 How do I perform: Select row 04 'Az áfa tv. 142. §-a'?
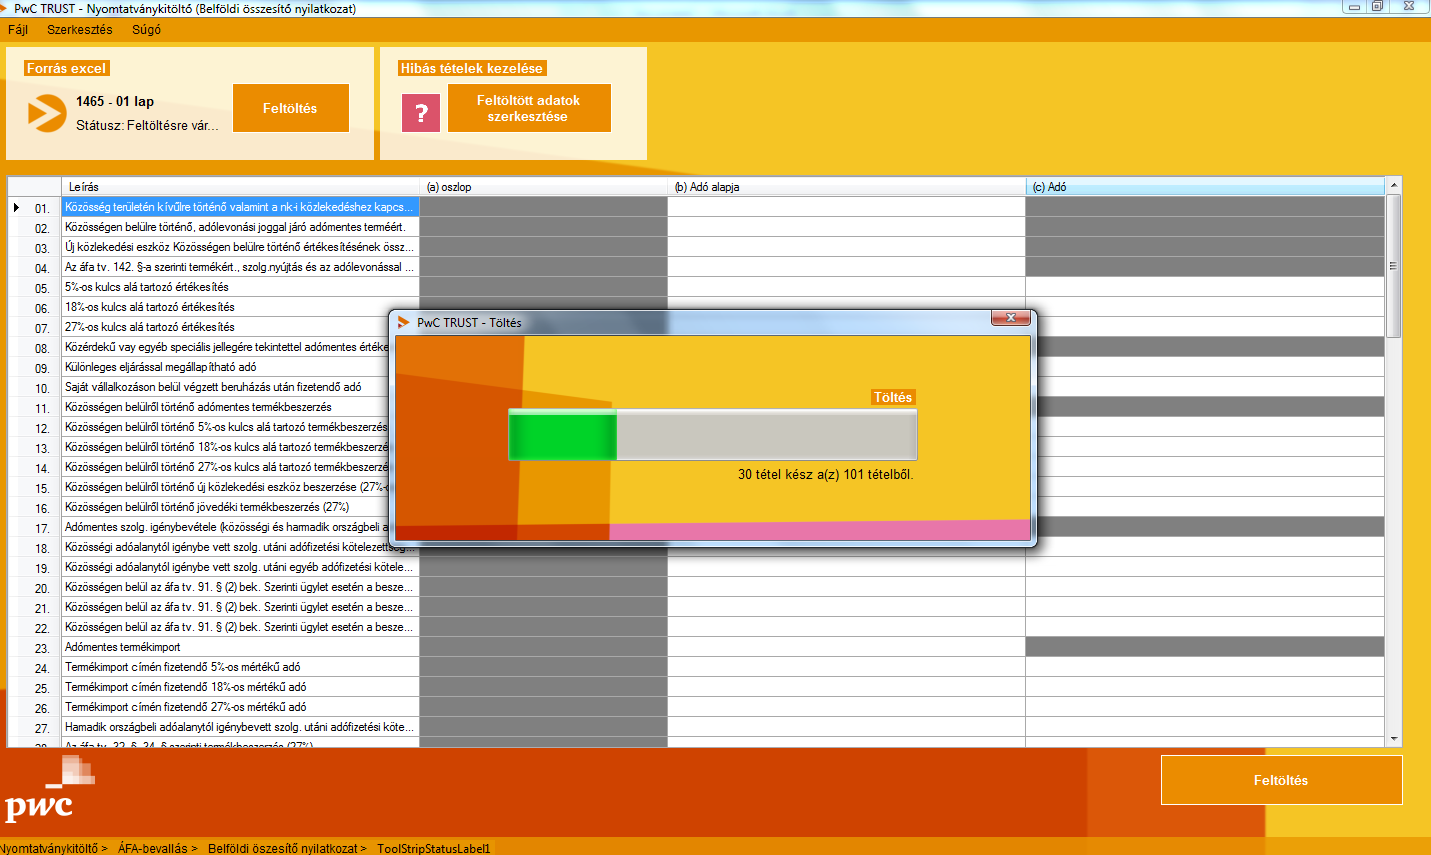pos(240,267)
